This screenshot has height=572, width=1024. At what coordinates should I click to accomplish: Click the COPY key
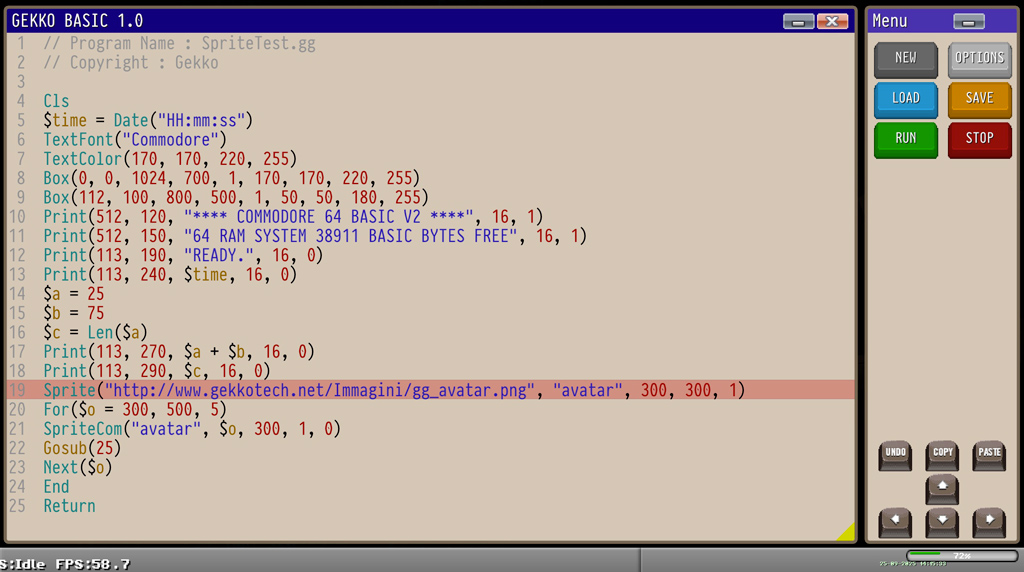(942, 455)
